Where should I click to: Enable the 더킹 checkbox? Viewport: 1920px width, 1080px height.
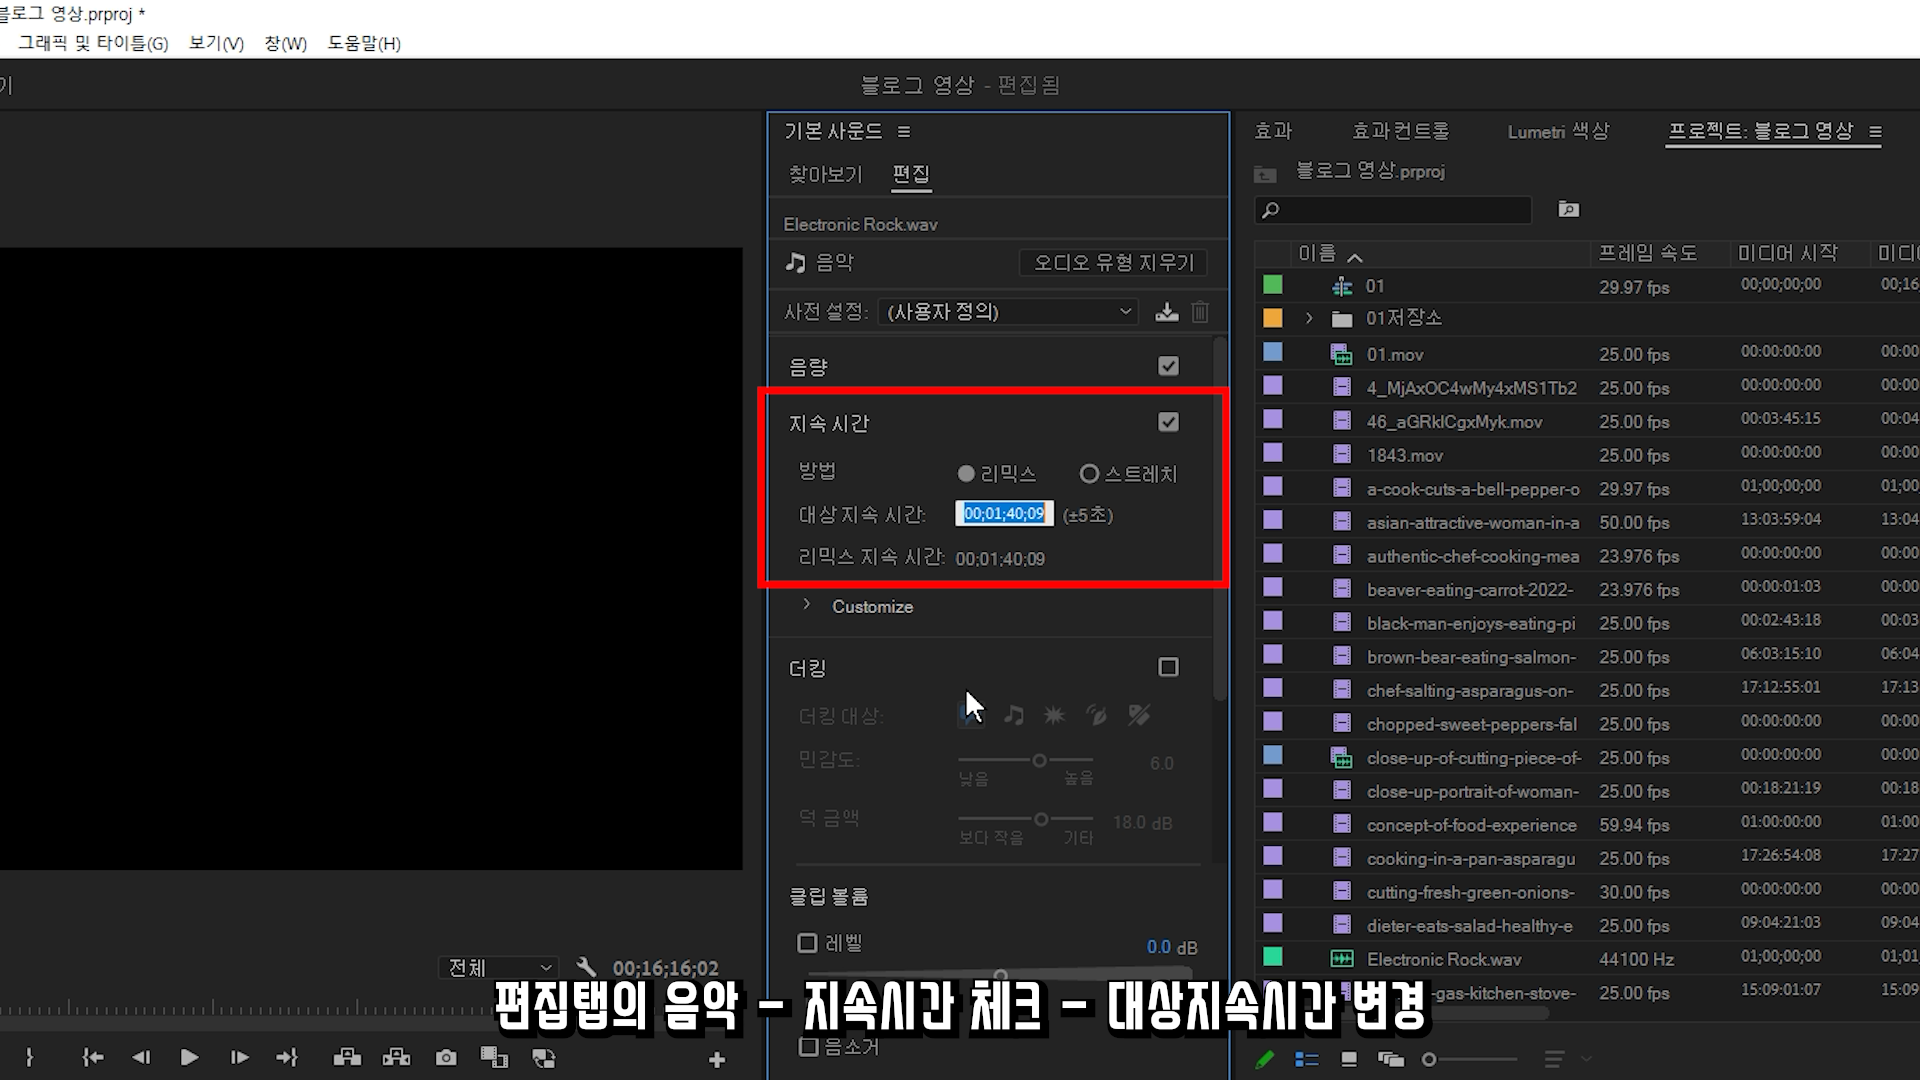point(1168,667)
